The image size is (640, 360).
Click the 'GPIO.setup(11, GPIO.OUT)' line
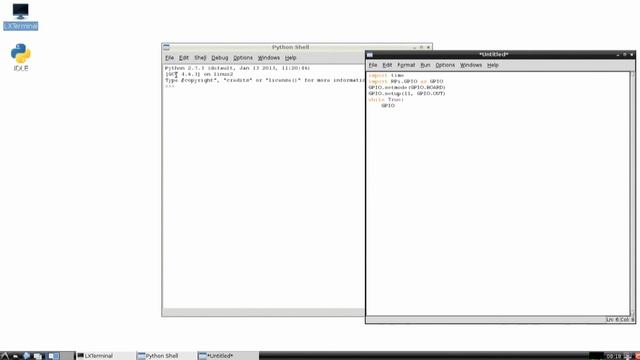(x=407, y=93)
